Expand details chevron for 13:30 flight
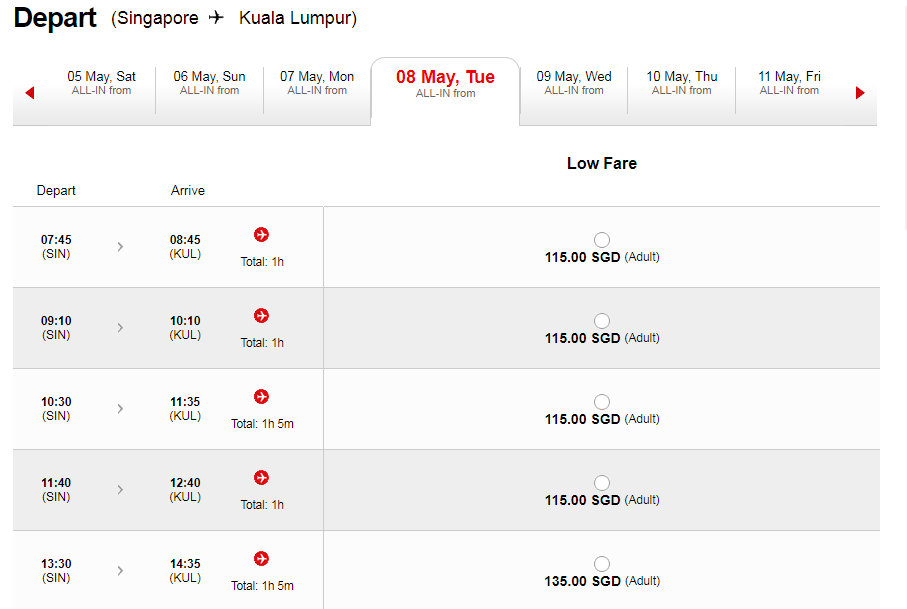907x609 pixels. coord(120,570)
